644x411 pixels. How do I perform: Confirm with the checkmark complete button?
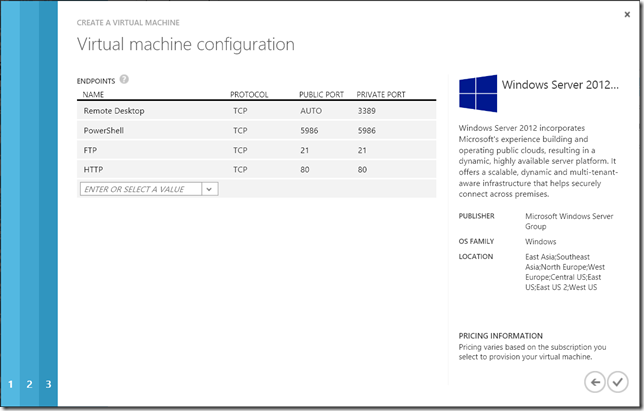click(x=618, y=382)
